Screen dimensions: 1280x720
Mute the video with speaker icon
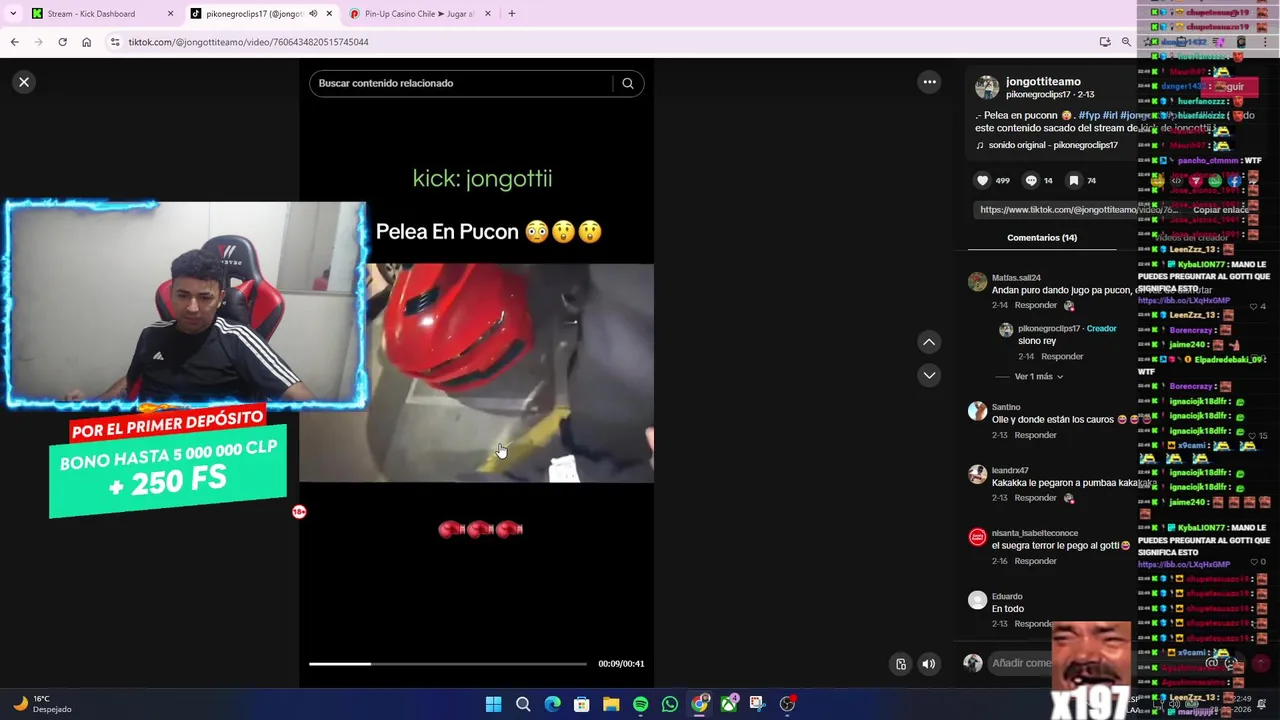coord(929,664)
